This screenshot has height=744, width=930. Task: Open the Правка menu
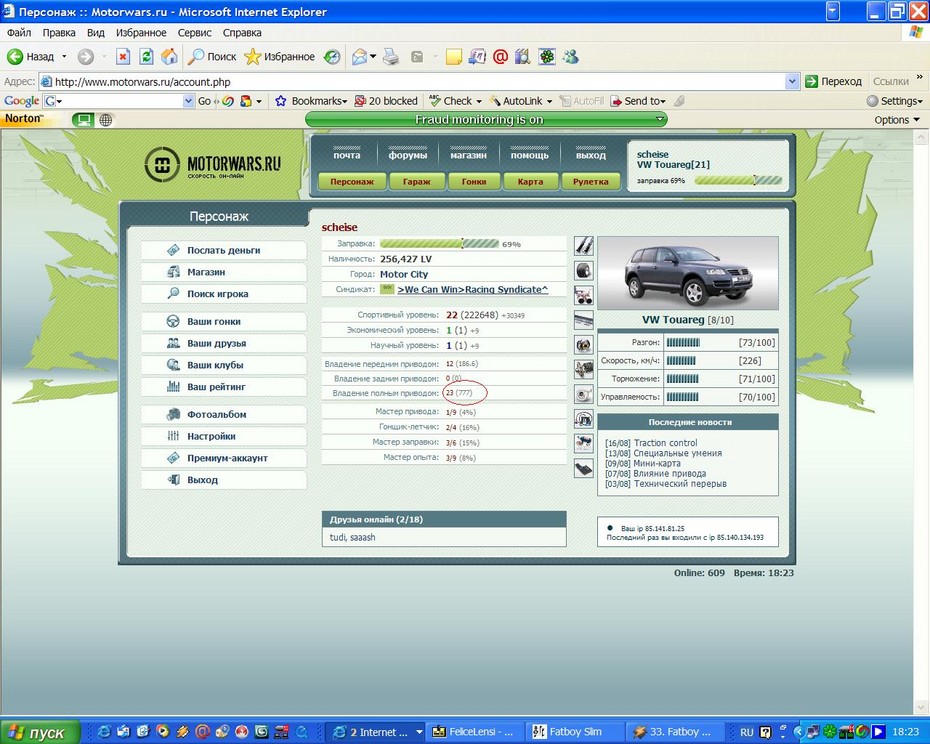tap(59, 33)
